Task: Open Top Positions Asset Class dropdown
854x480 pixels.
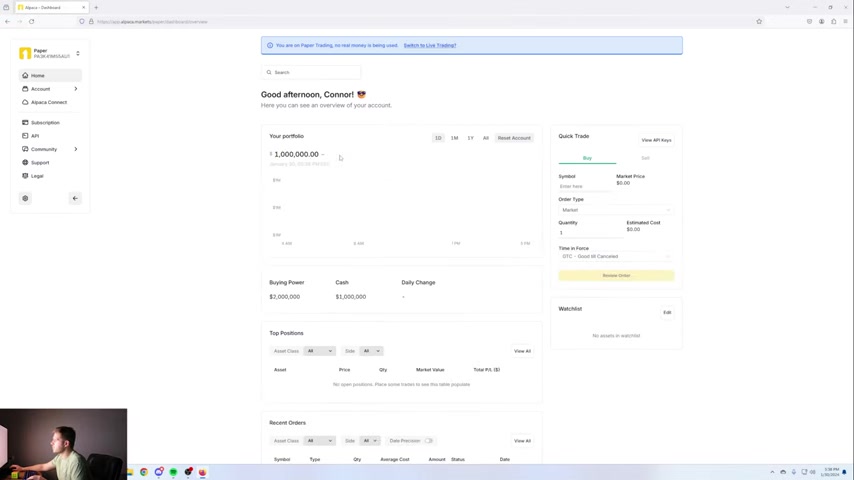Action: (x=319, y=351)
